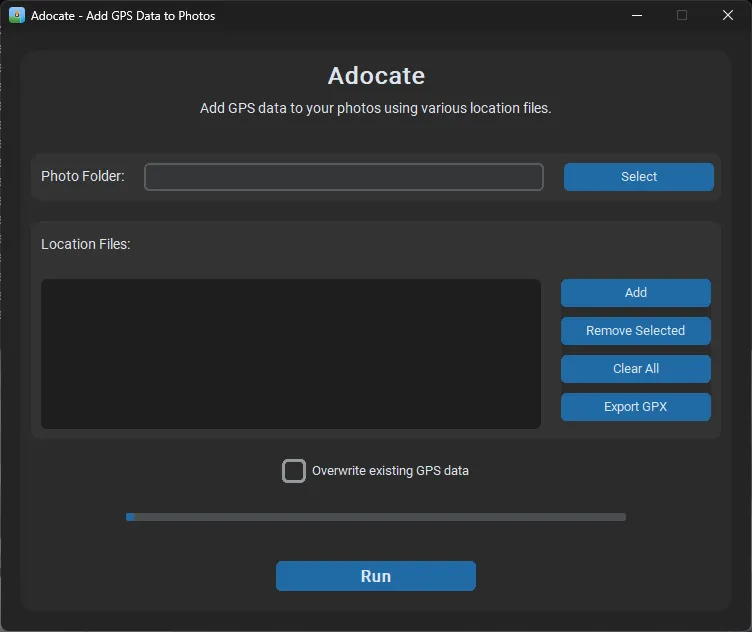Viewport: 752px width, 632px height.
Task: Click the 'Overwrite existing GPS data' label text
Action: (390, 471)
